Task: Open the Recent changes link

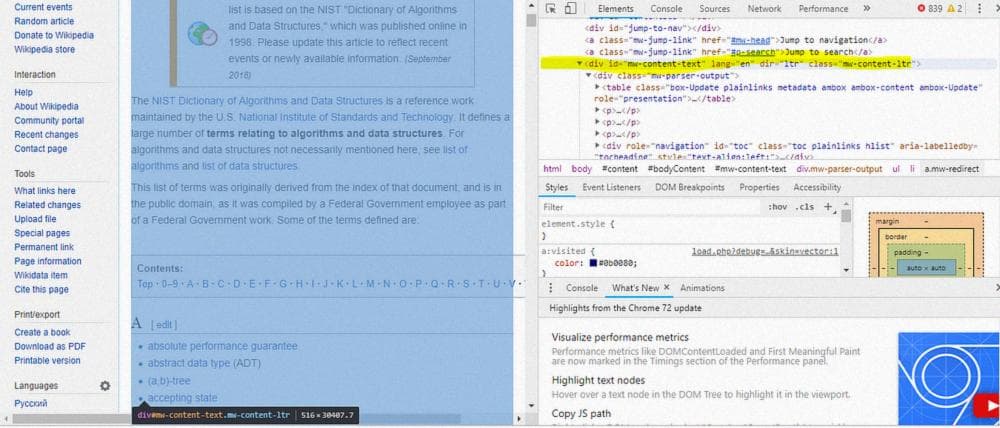Action: [x=46, y=135]
